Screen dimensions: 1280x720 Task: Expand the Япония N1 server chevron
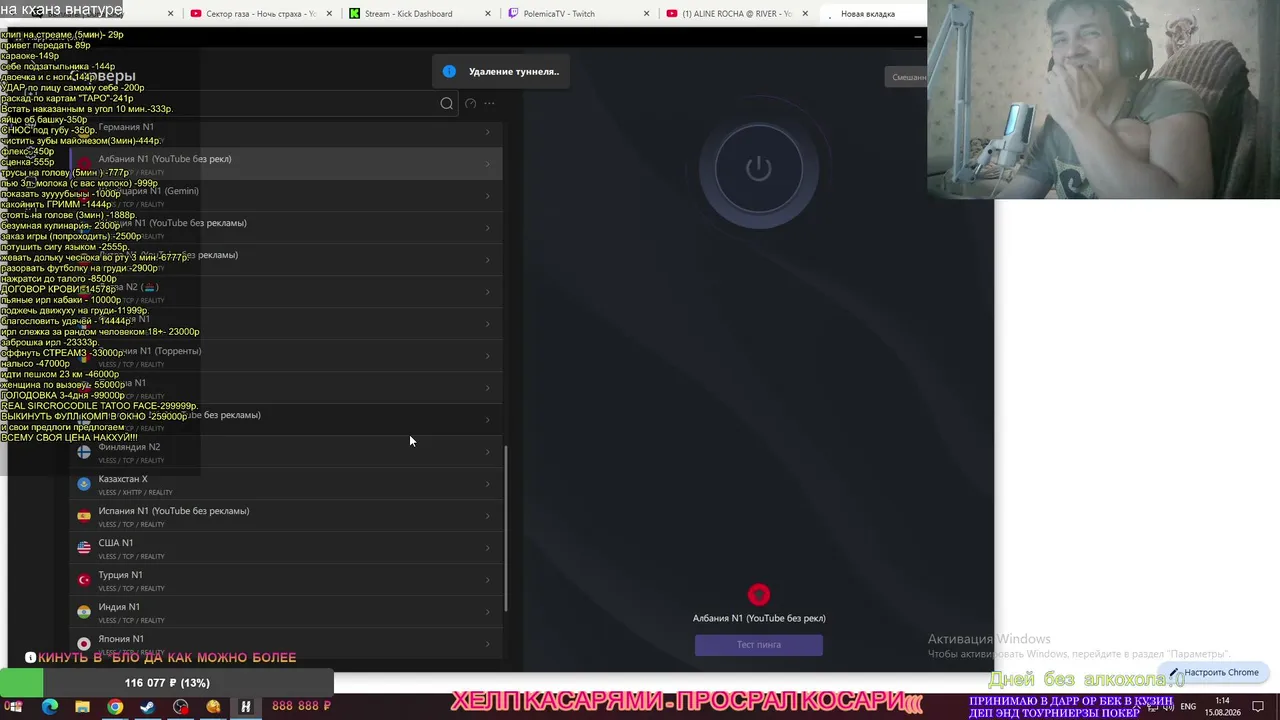point(488,644)
